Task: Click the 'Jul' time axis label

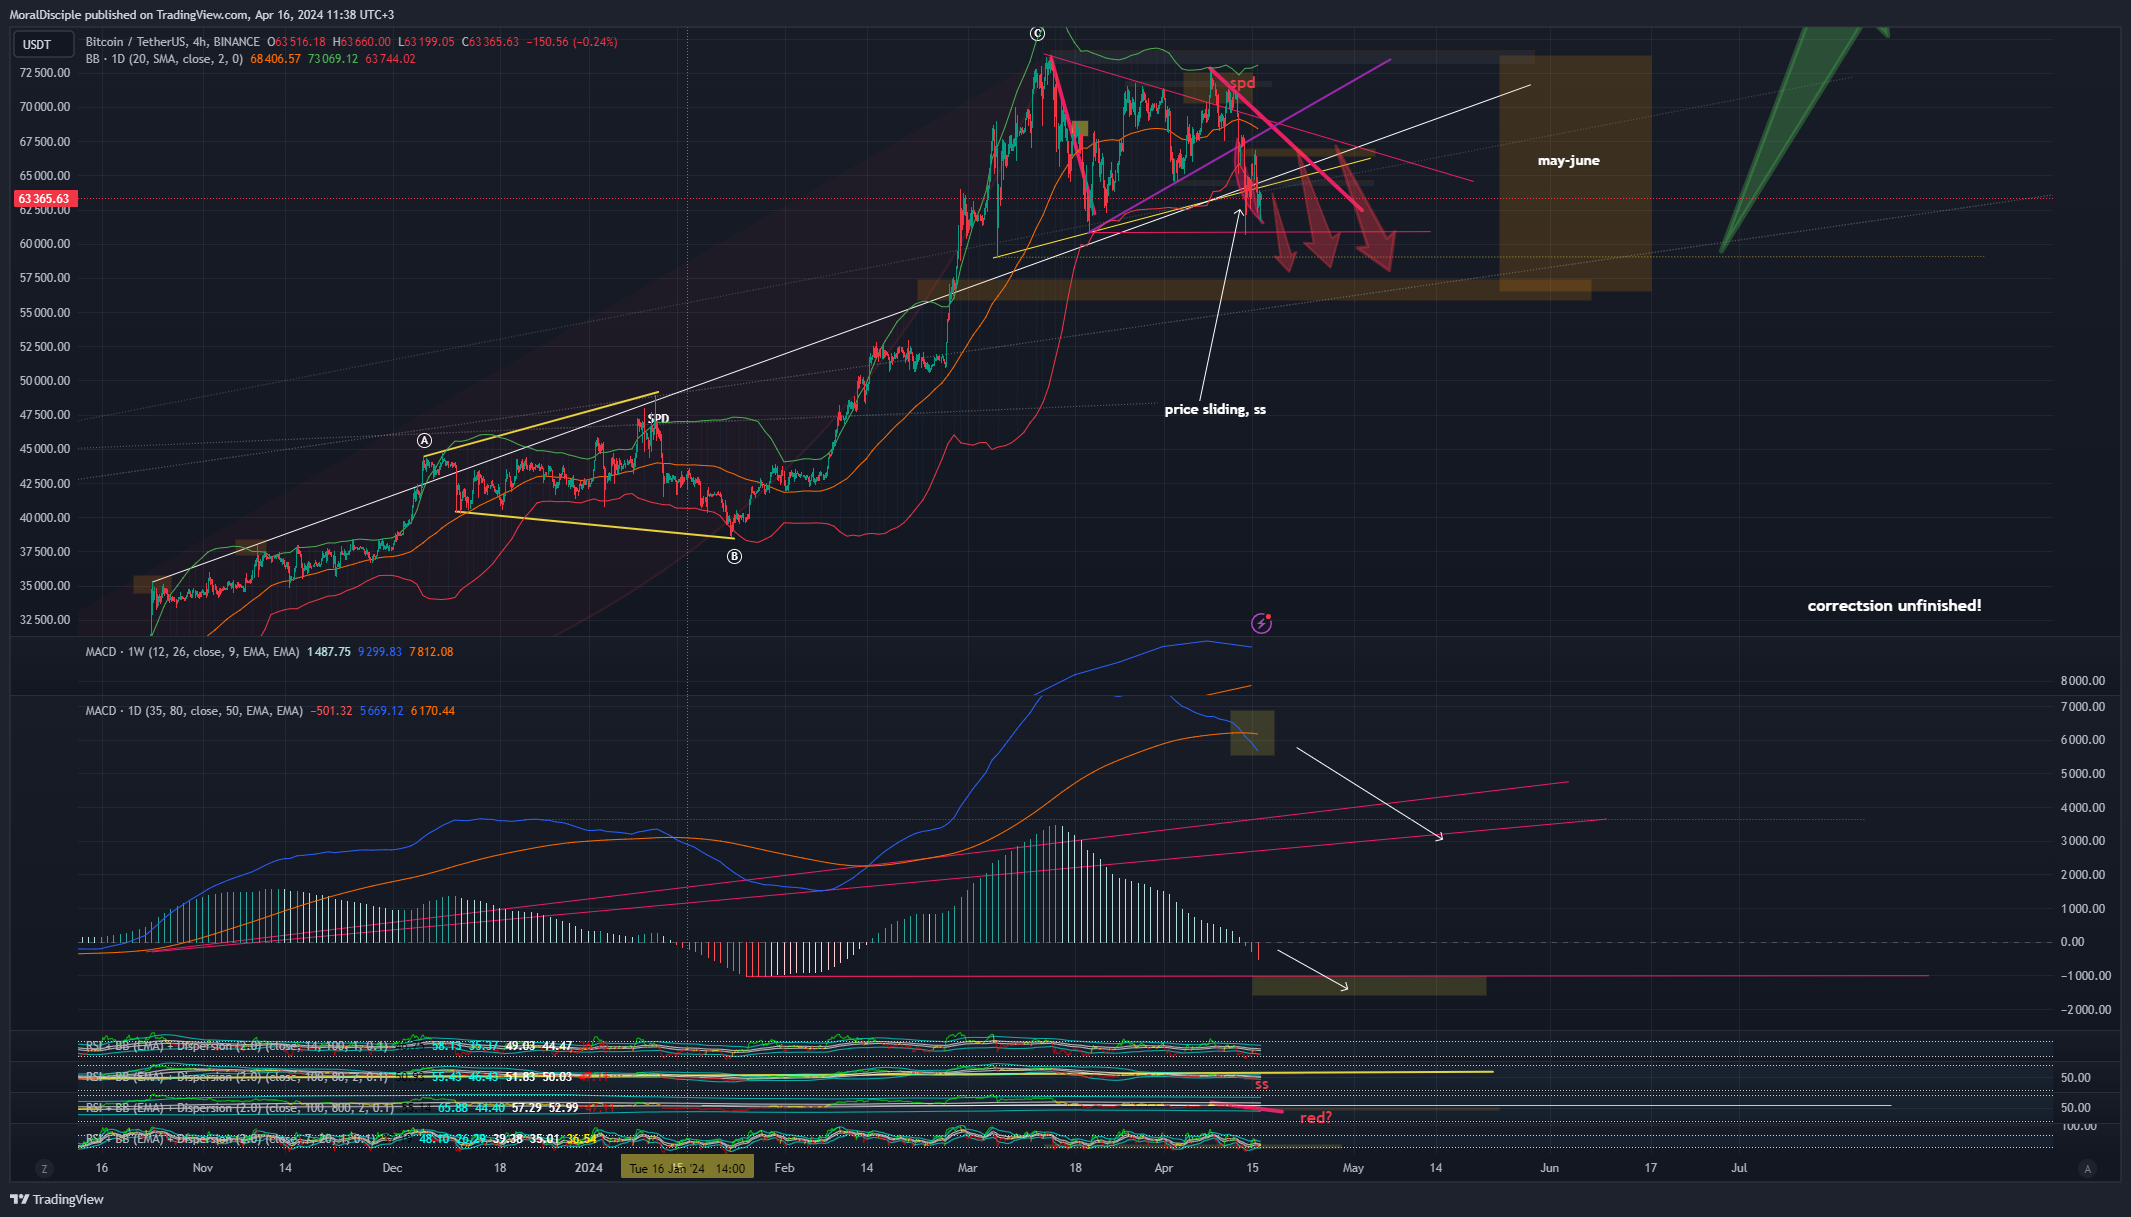Action: click(x=1739, y=1168)
